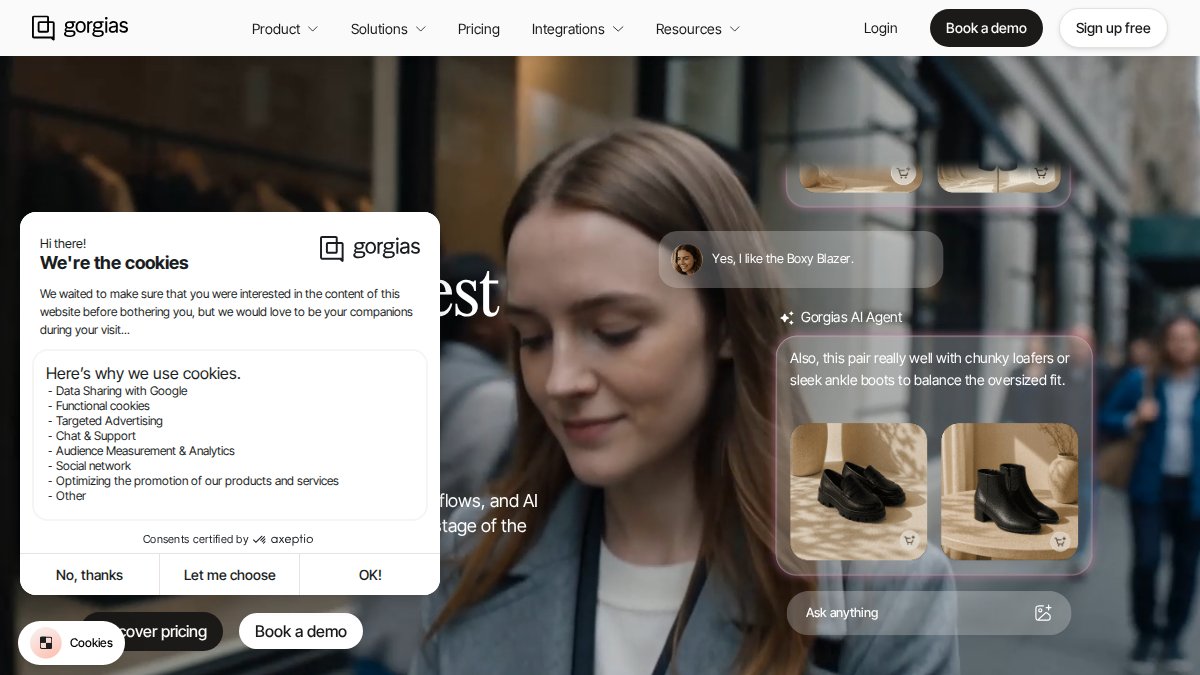Click the Gorgias logo in cookie dialog
Screen dimensions: 1200x675
click(370, 248)
